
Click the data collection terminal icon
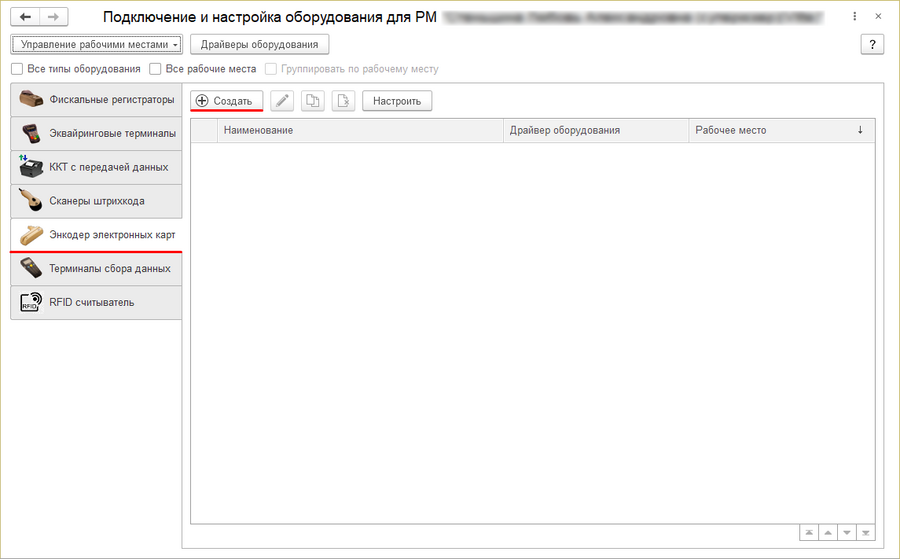[x=31, y=268]
